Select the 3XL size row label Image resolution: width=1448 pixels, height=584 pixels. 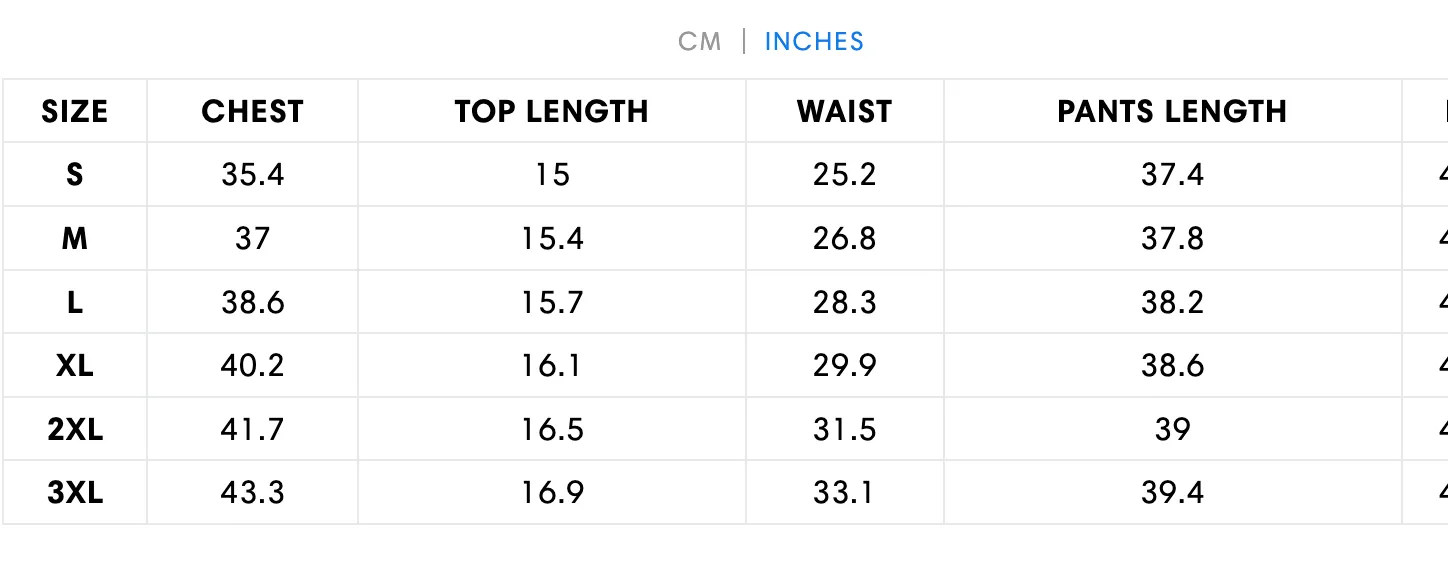click(75, 493)
